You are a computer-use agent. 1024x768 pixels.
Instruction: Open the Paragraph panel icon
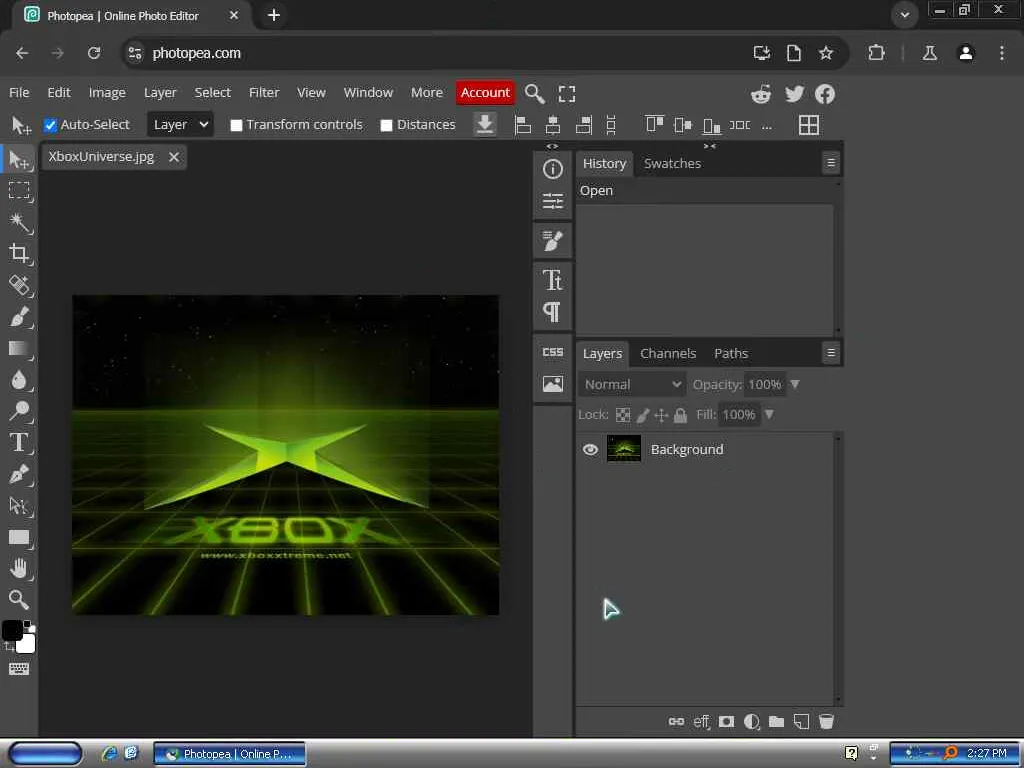click(552, 312)
